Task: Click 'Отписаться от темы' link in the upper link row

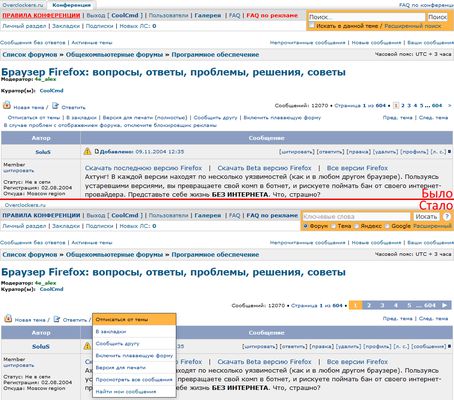Action: pyautogui.click(x=34, y=118)
